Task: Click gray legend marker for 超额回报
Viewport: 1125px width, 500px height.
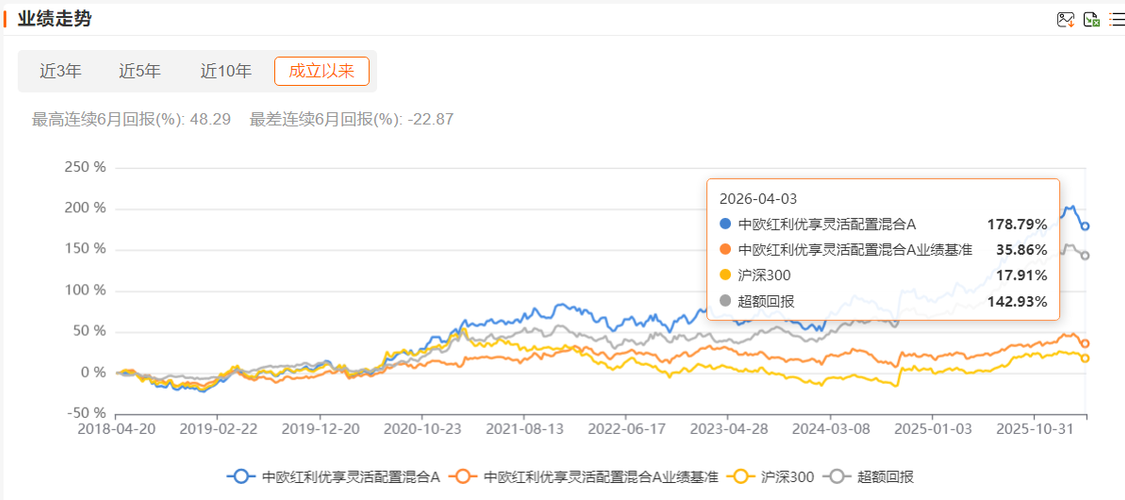Action: [837, 477]
